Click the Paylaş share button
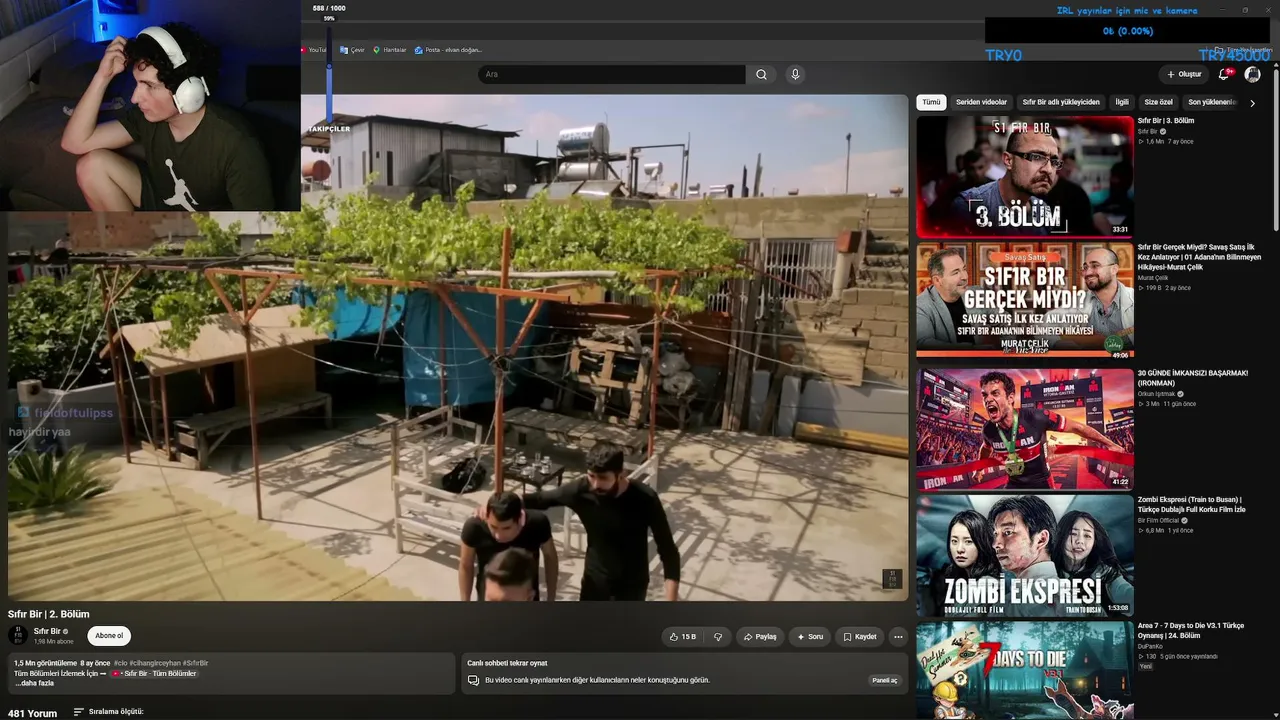The width and height of the screenshot is (1280, 720). pos(760,636)
